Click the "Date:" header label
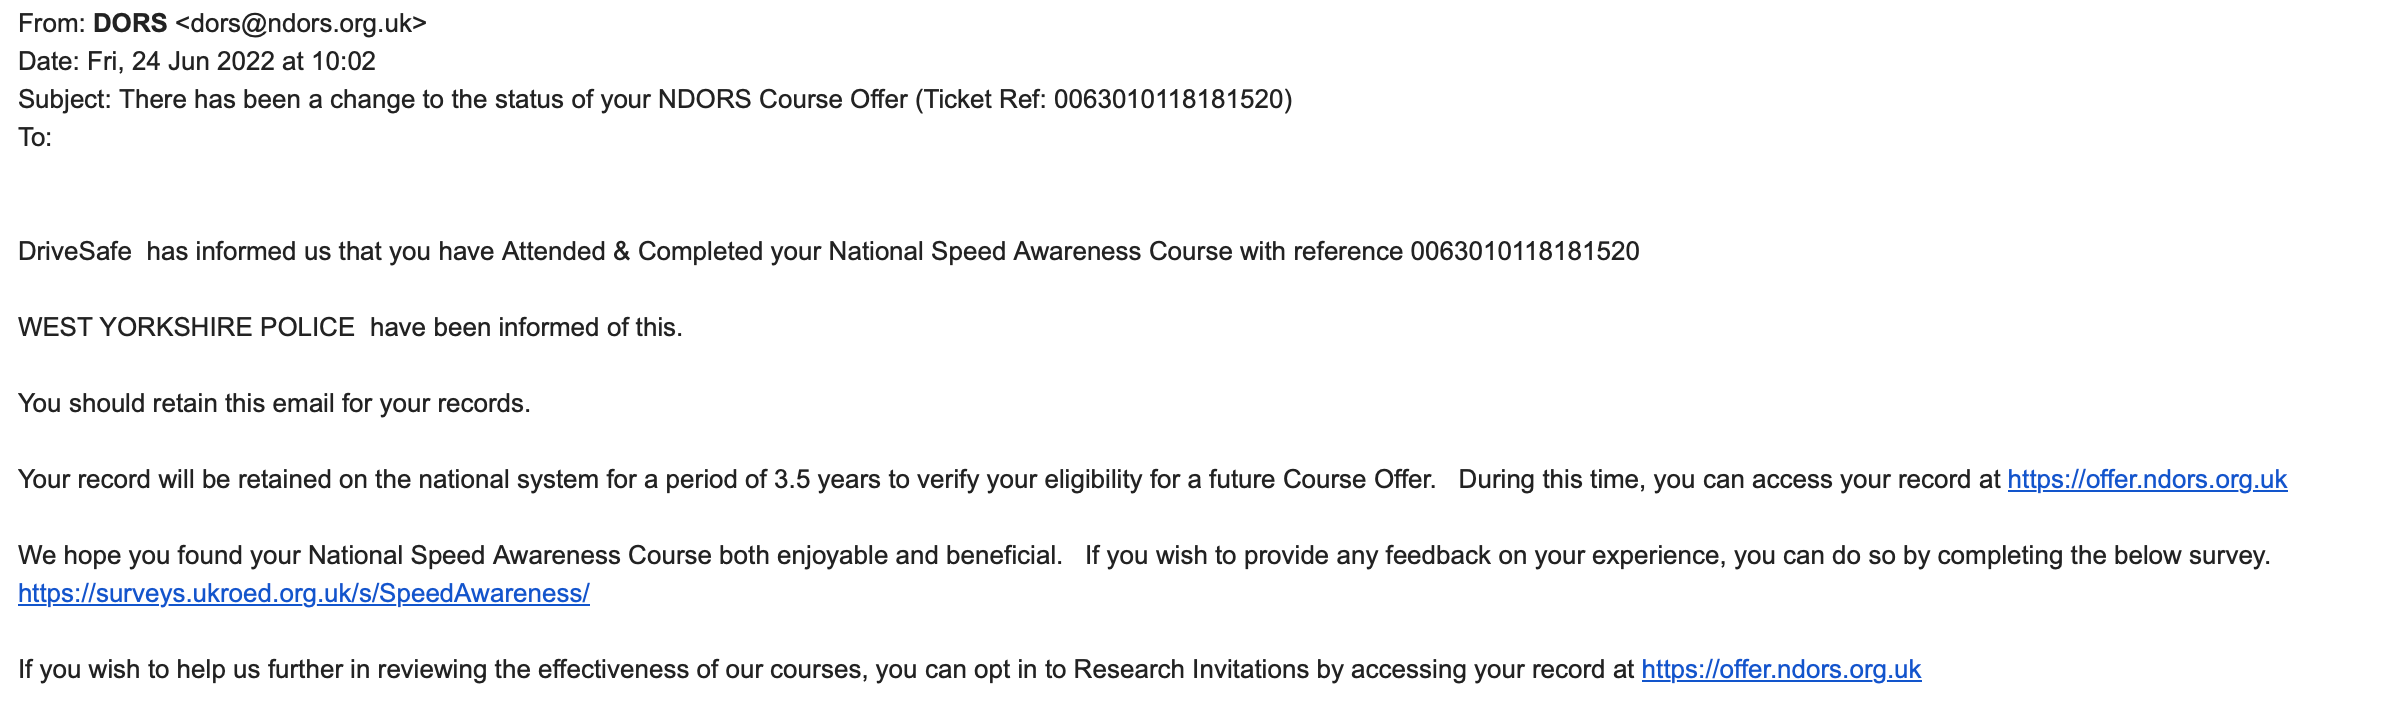The height and width of the screenshot is (722, 2384). [48, 62]
